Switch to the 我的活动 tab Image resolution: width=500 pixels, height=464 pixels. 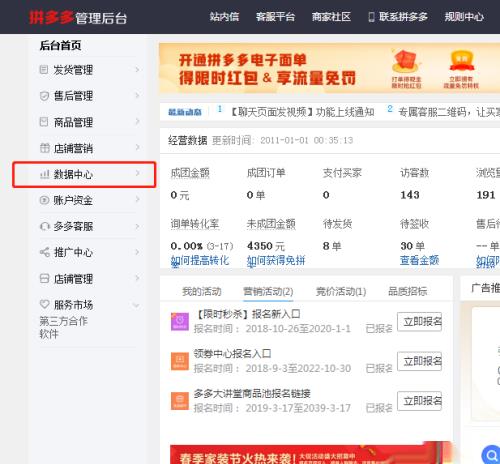[202, 291]
